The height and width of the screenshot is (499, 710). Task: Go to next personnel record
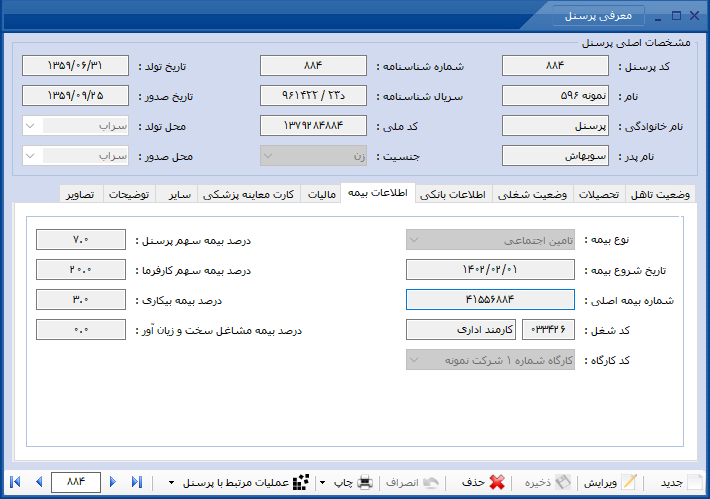tap(113, 482)
